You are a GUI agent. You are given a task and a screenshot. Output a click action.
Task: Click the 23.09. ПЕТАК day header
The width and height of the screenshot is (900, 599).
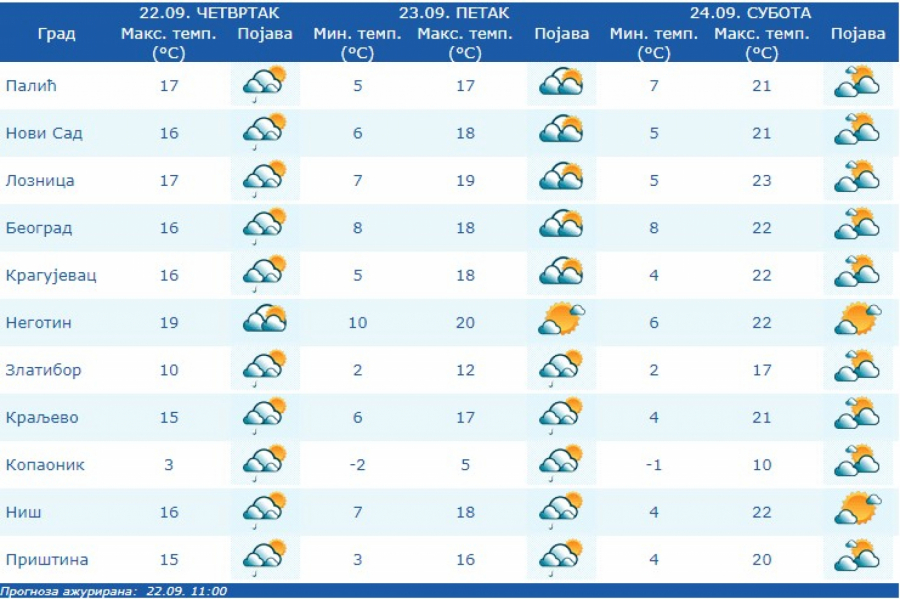coord(454,13)
